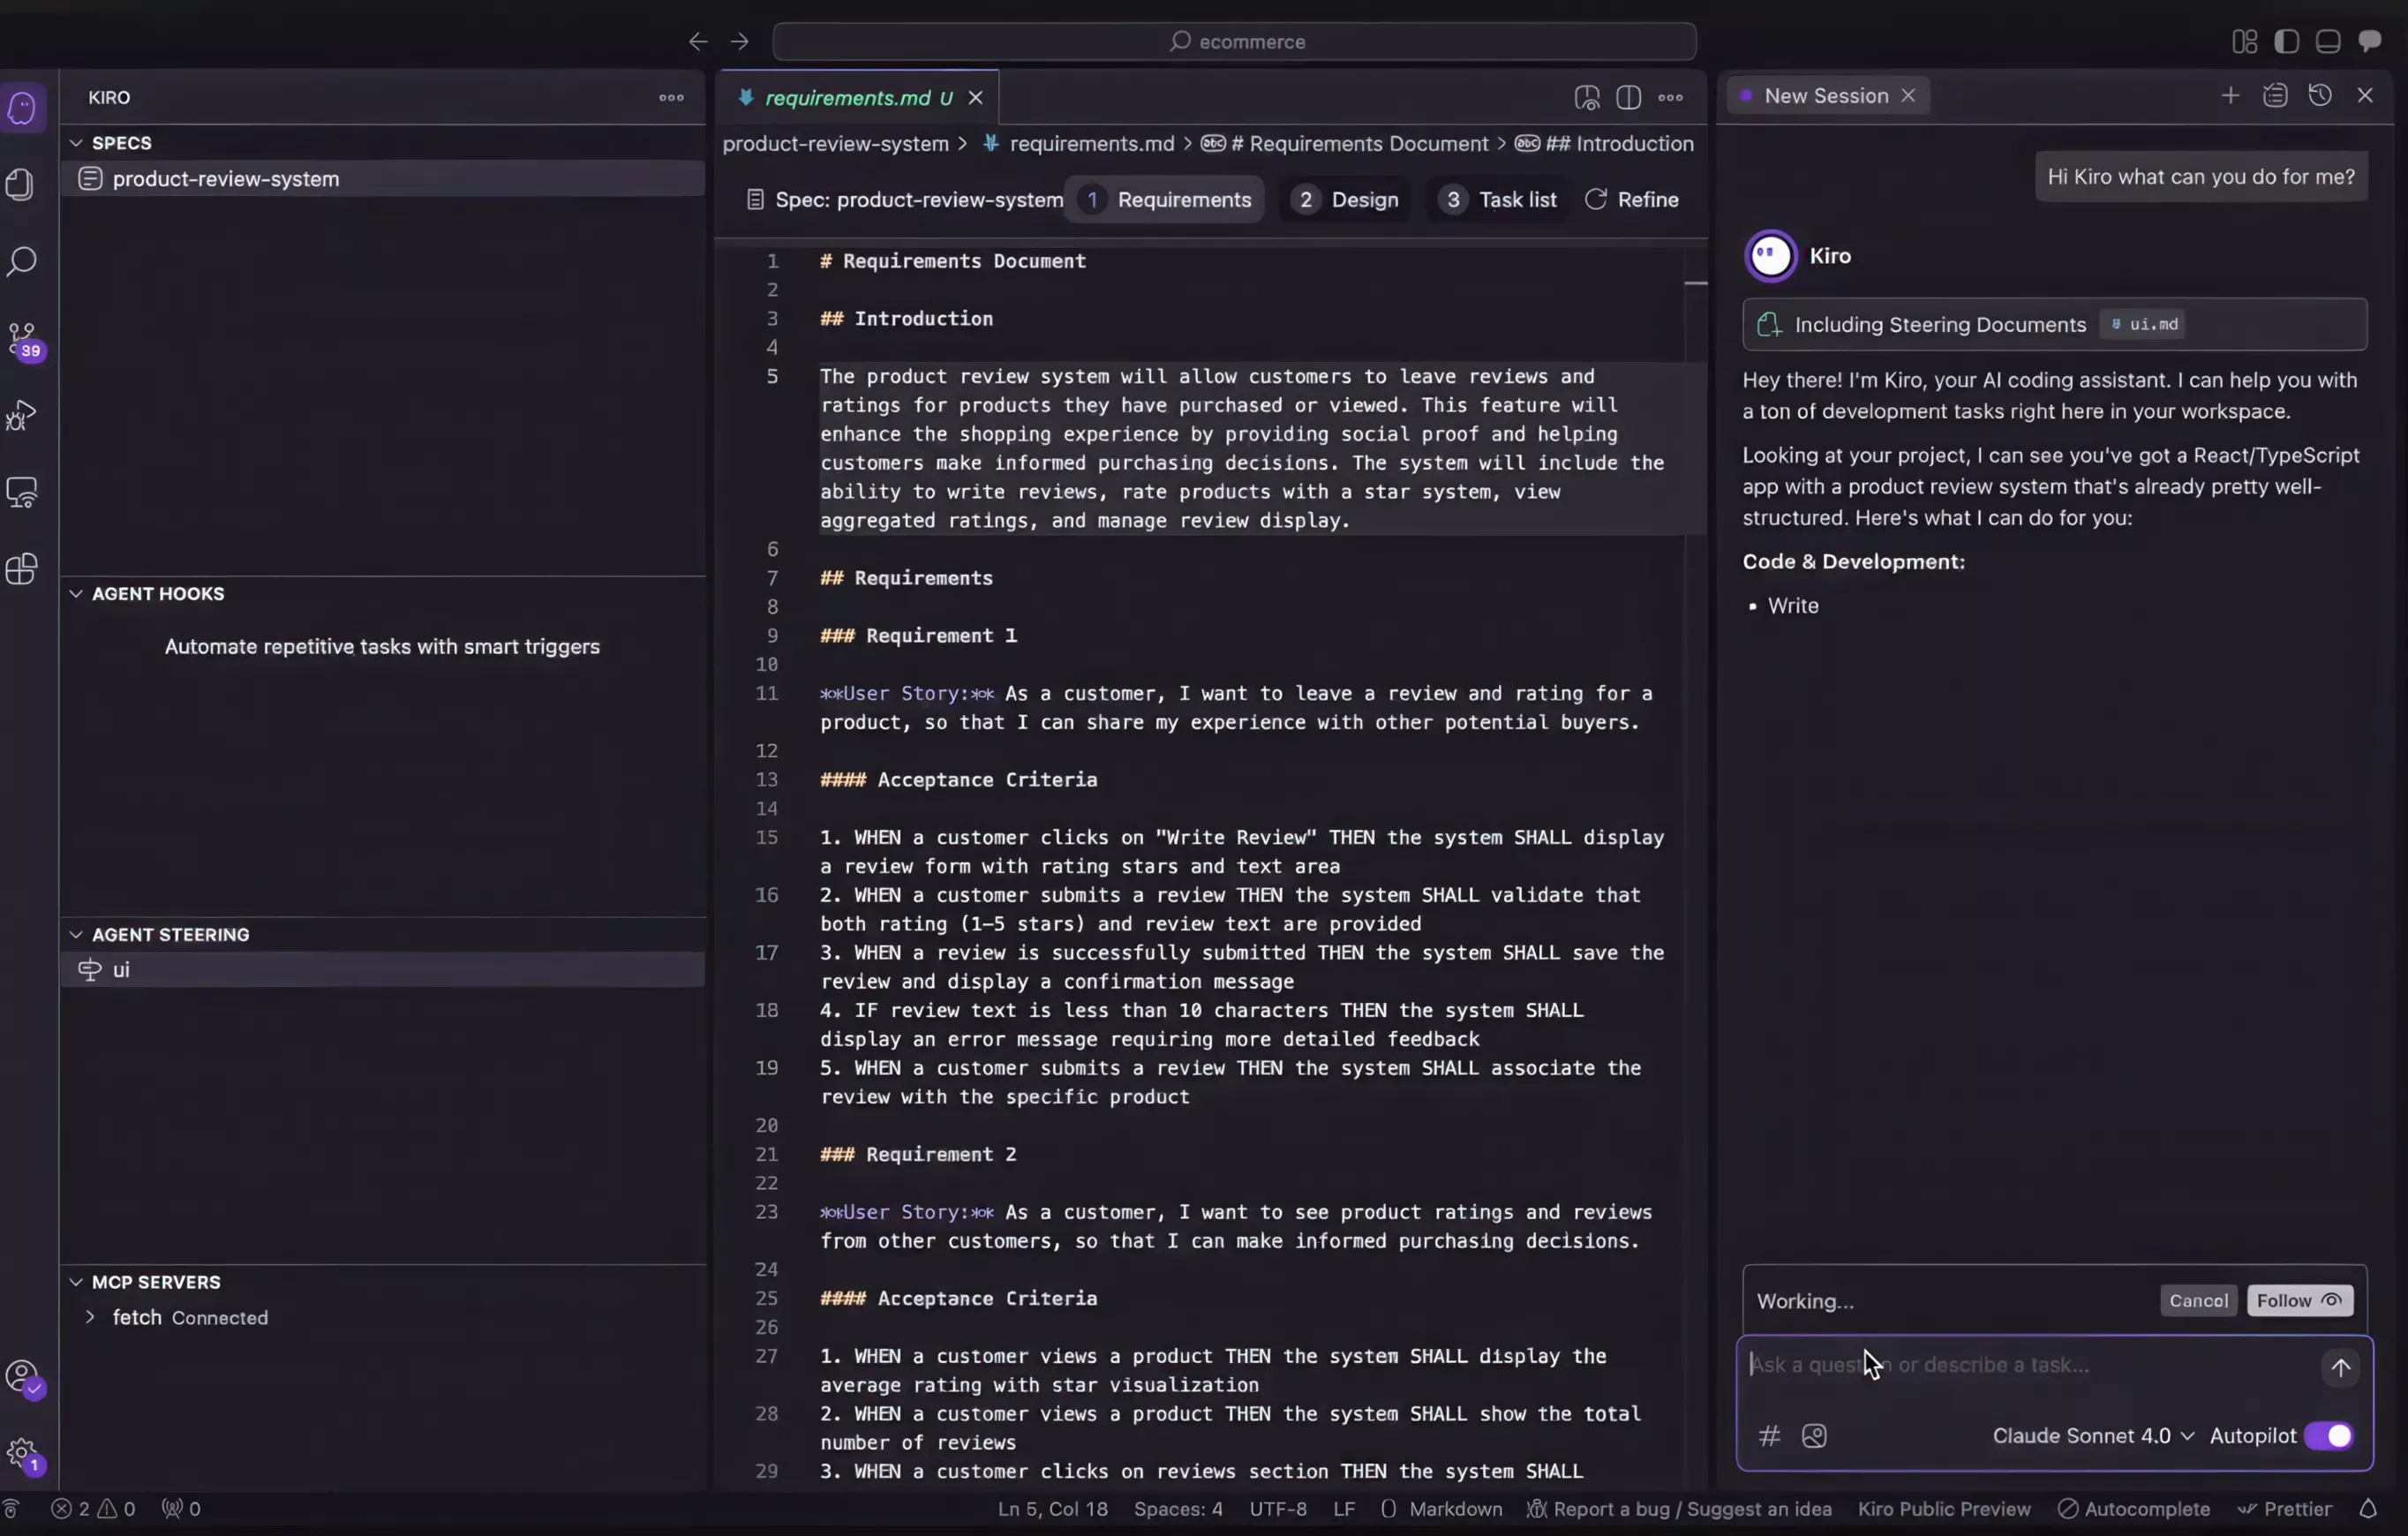Switch to the Design spec tab
The image size is (2408, 1536).
pyautogui.click(x=1345, y=199)
